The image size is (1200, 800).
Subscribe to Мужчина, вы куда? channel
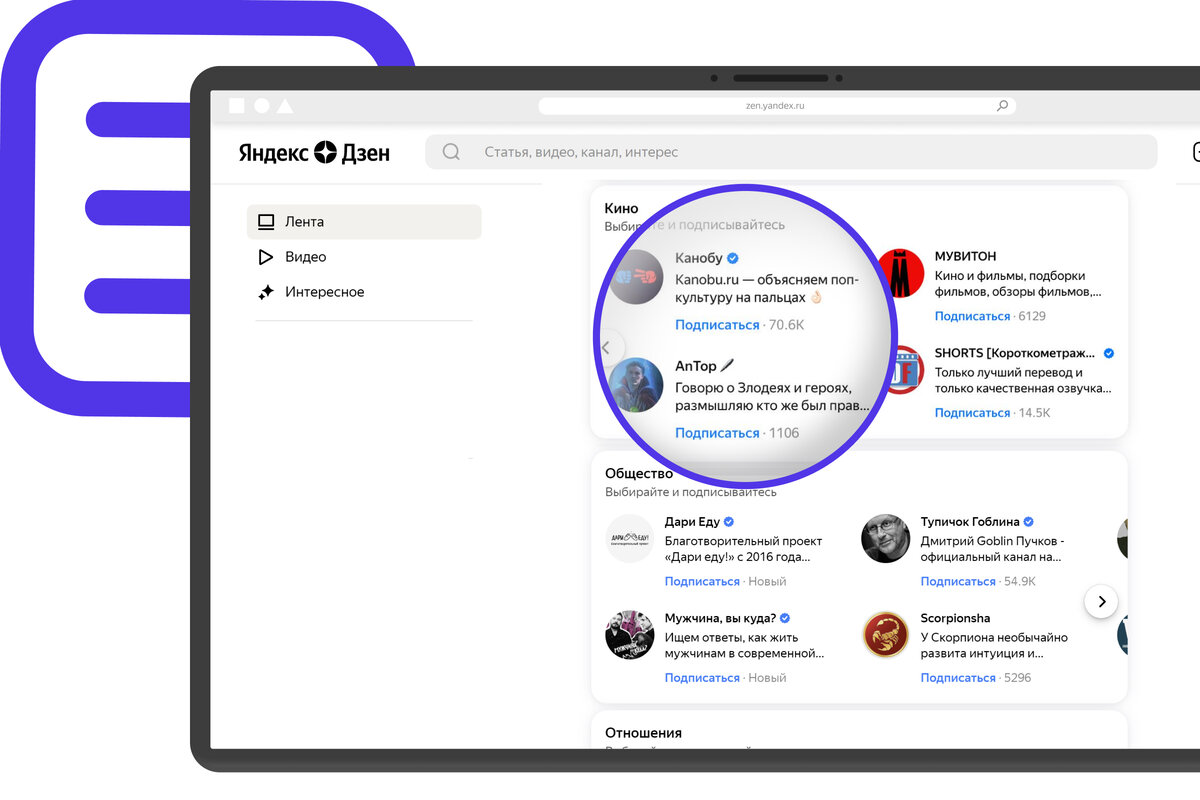pos(702,677)
